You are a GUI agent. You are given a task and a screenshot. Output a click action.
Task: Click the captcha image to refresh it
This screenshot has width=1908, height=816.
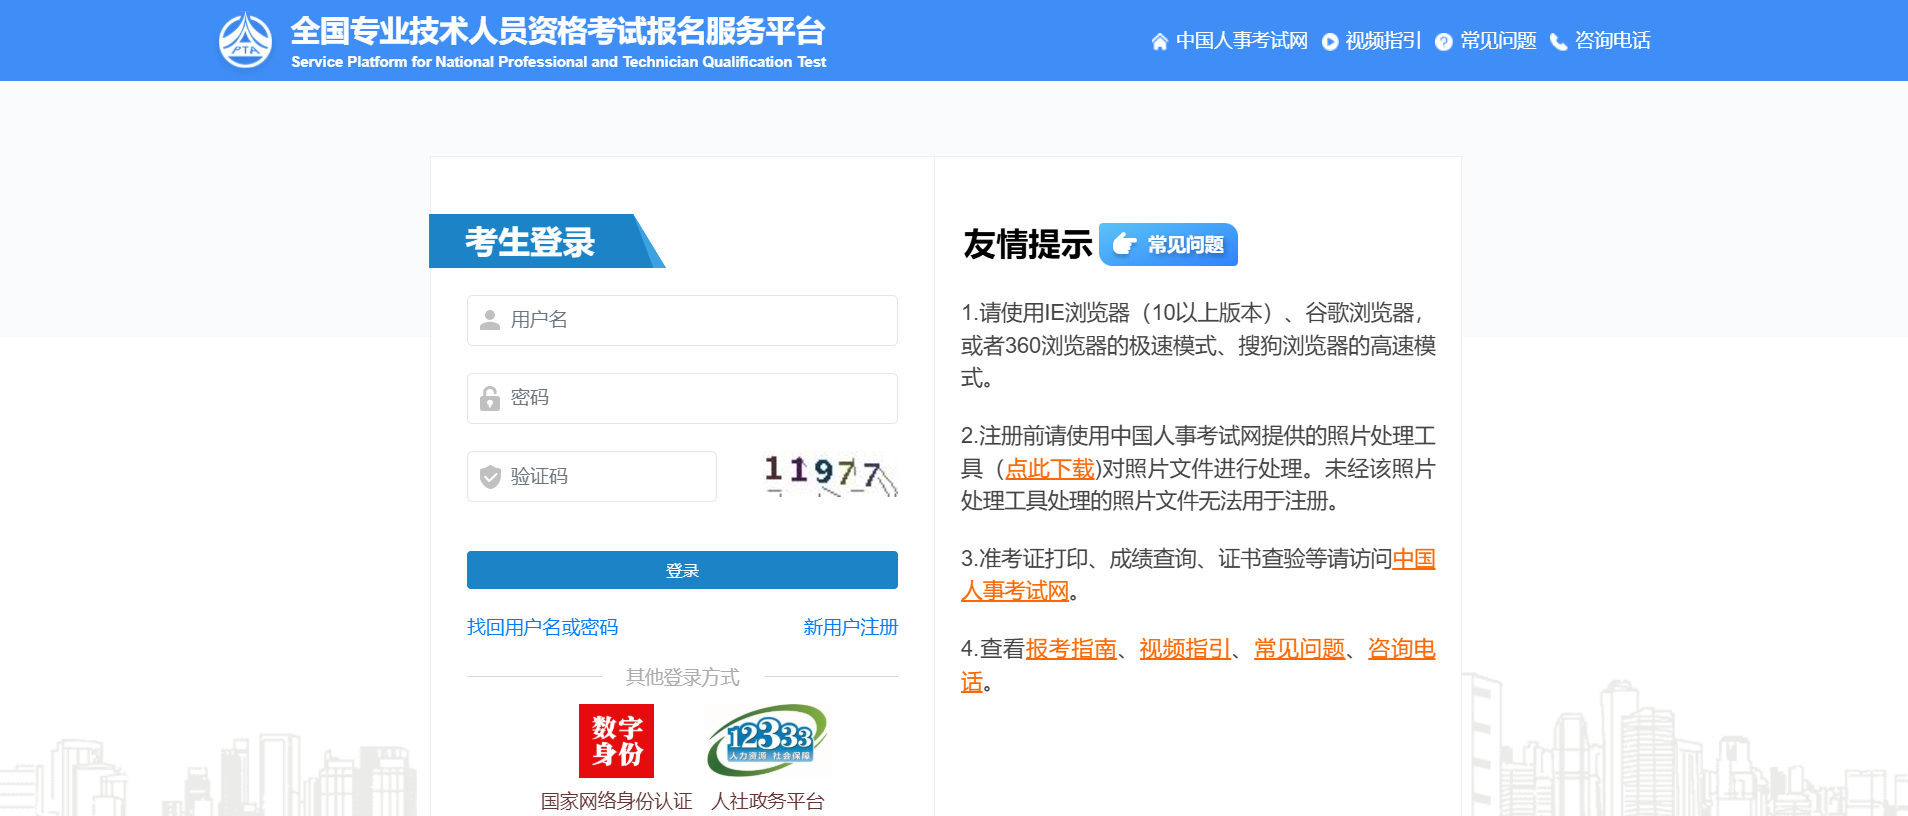point(829,475)
